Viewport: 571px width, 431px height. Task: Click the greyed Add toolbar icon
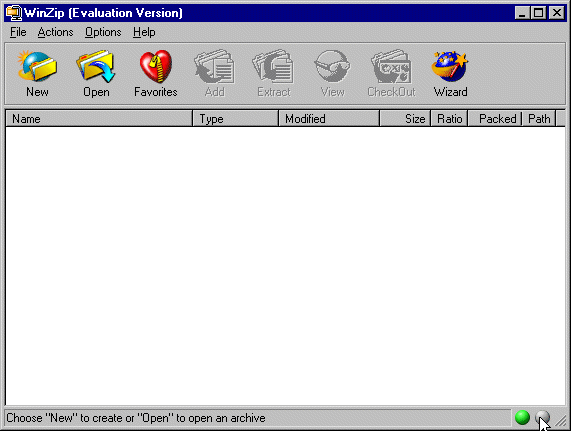pos(214,67)
